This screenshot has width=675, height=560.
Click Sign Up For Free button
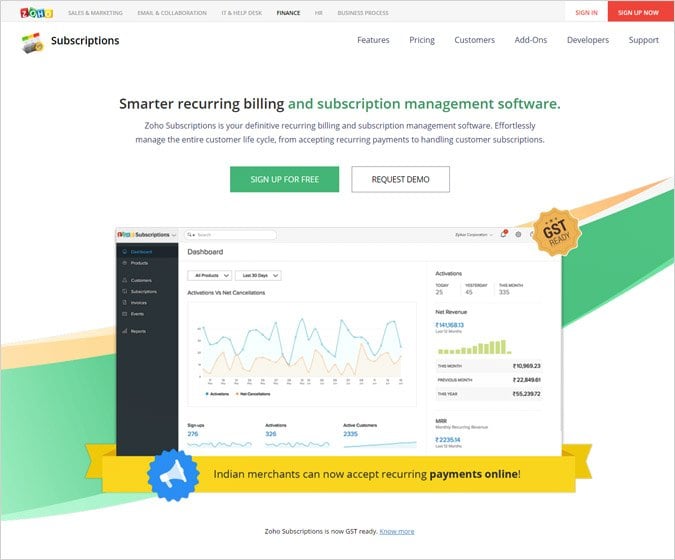pos(285,179)
